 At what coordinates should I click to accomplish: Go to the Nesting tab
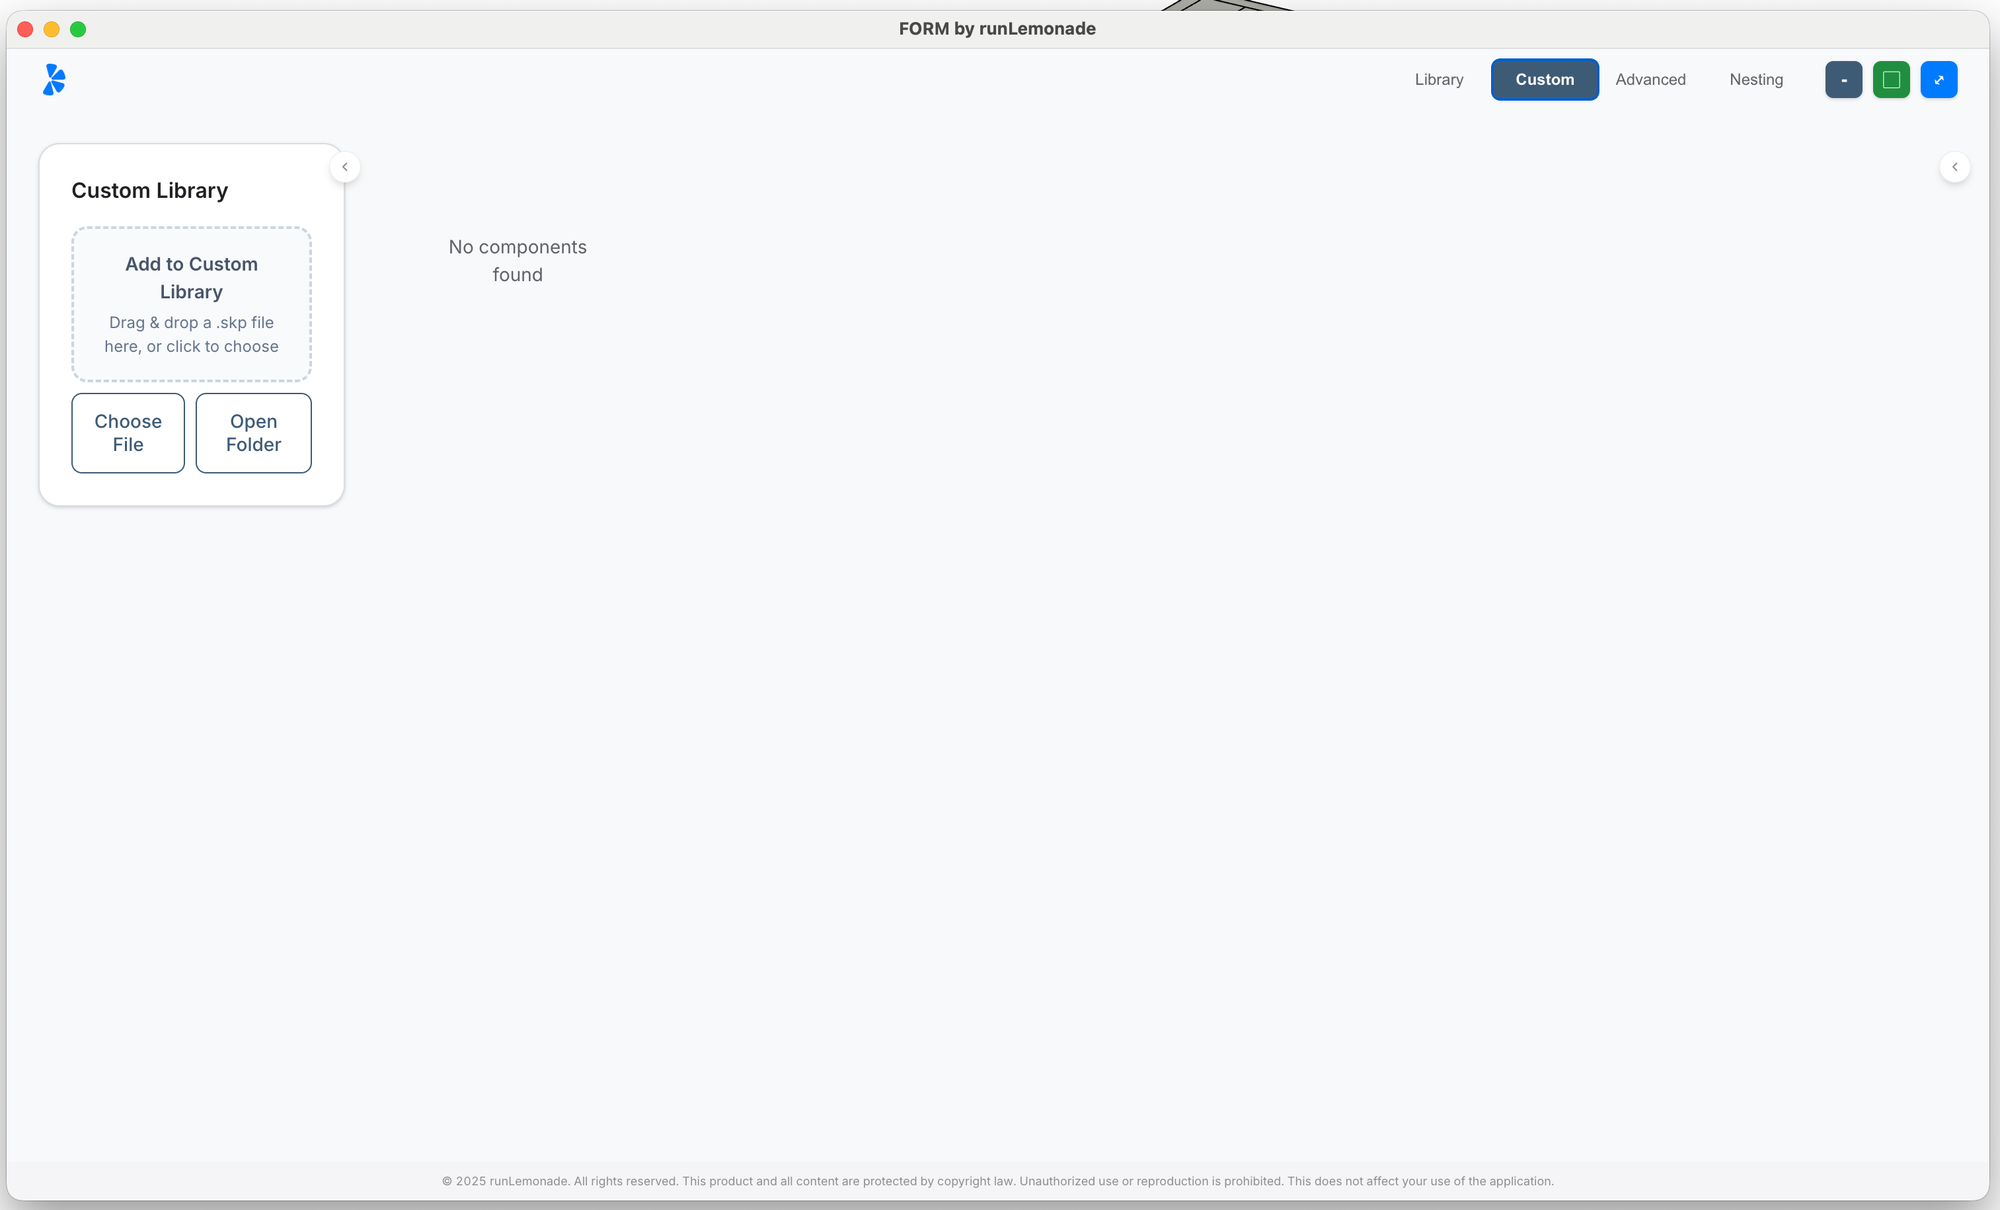pos(1756,79)
